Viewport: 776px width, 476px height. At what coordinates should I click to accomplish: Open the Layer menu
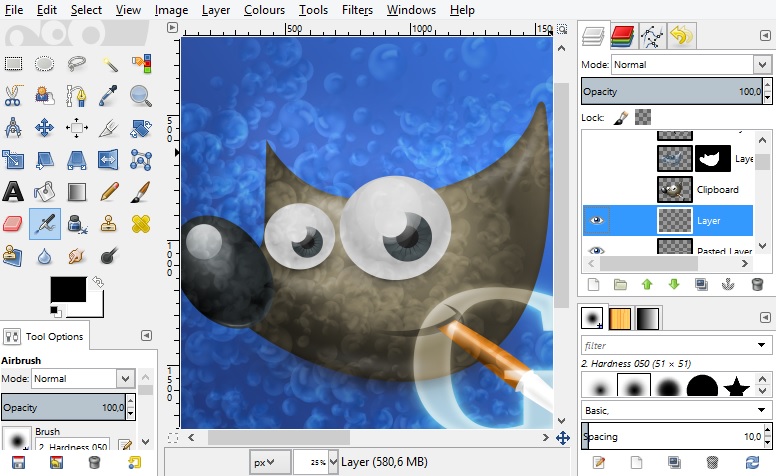[x=216, y=10]
